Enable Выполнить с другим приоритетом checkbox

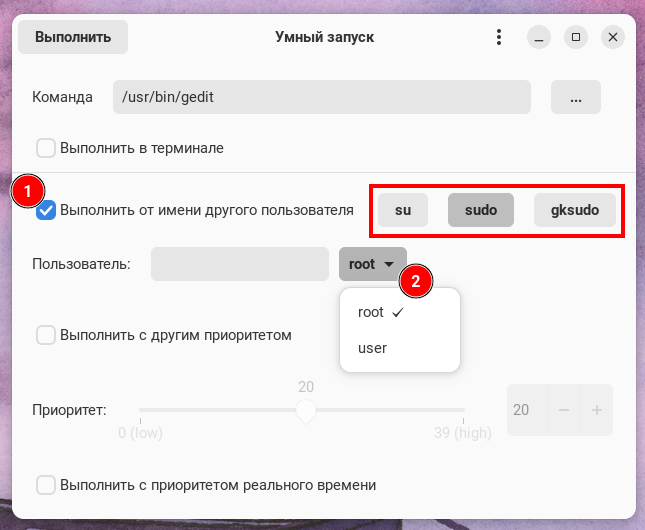tap(46, 335)
